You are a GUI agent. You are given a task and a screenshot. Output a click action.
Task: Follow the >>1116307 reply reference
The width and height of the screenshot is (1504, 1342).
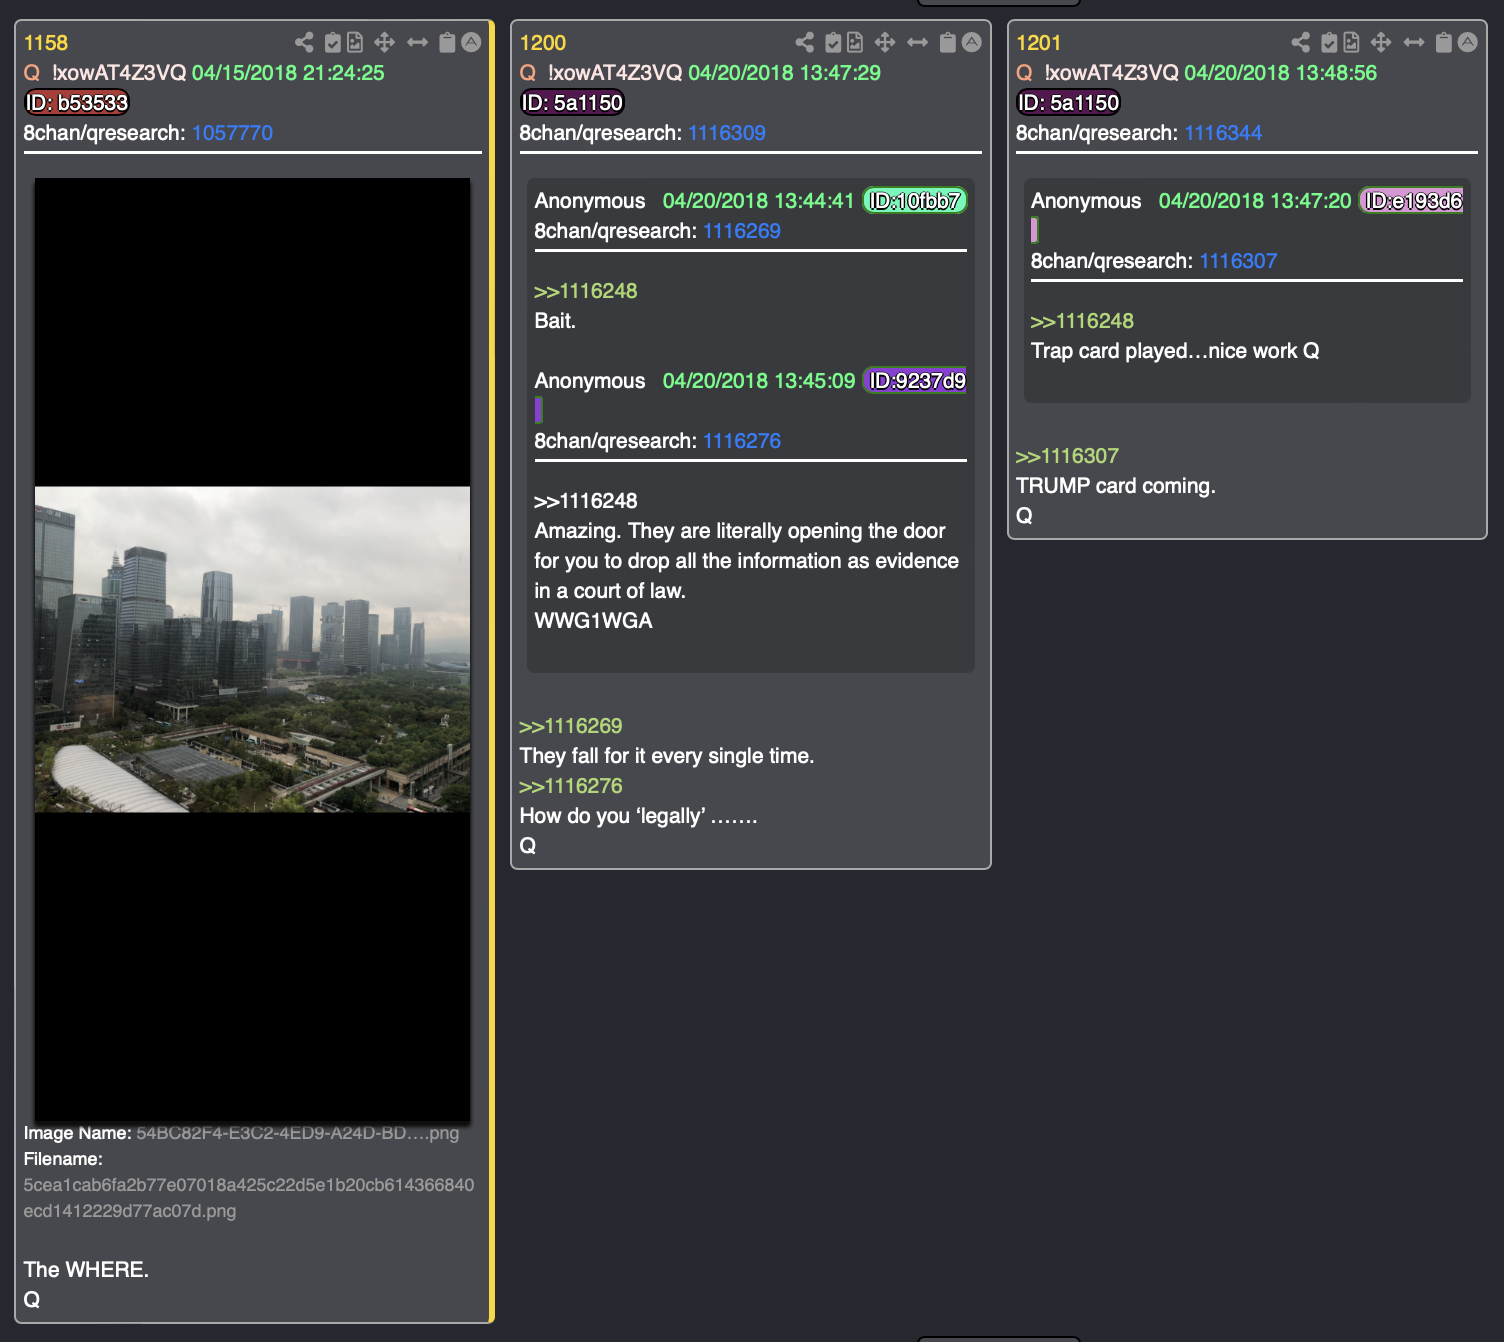pyautogui.click(x=1067, y=456)
